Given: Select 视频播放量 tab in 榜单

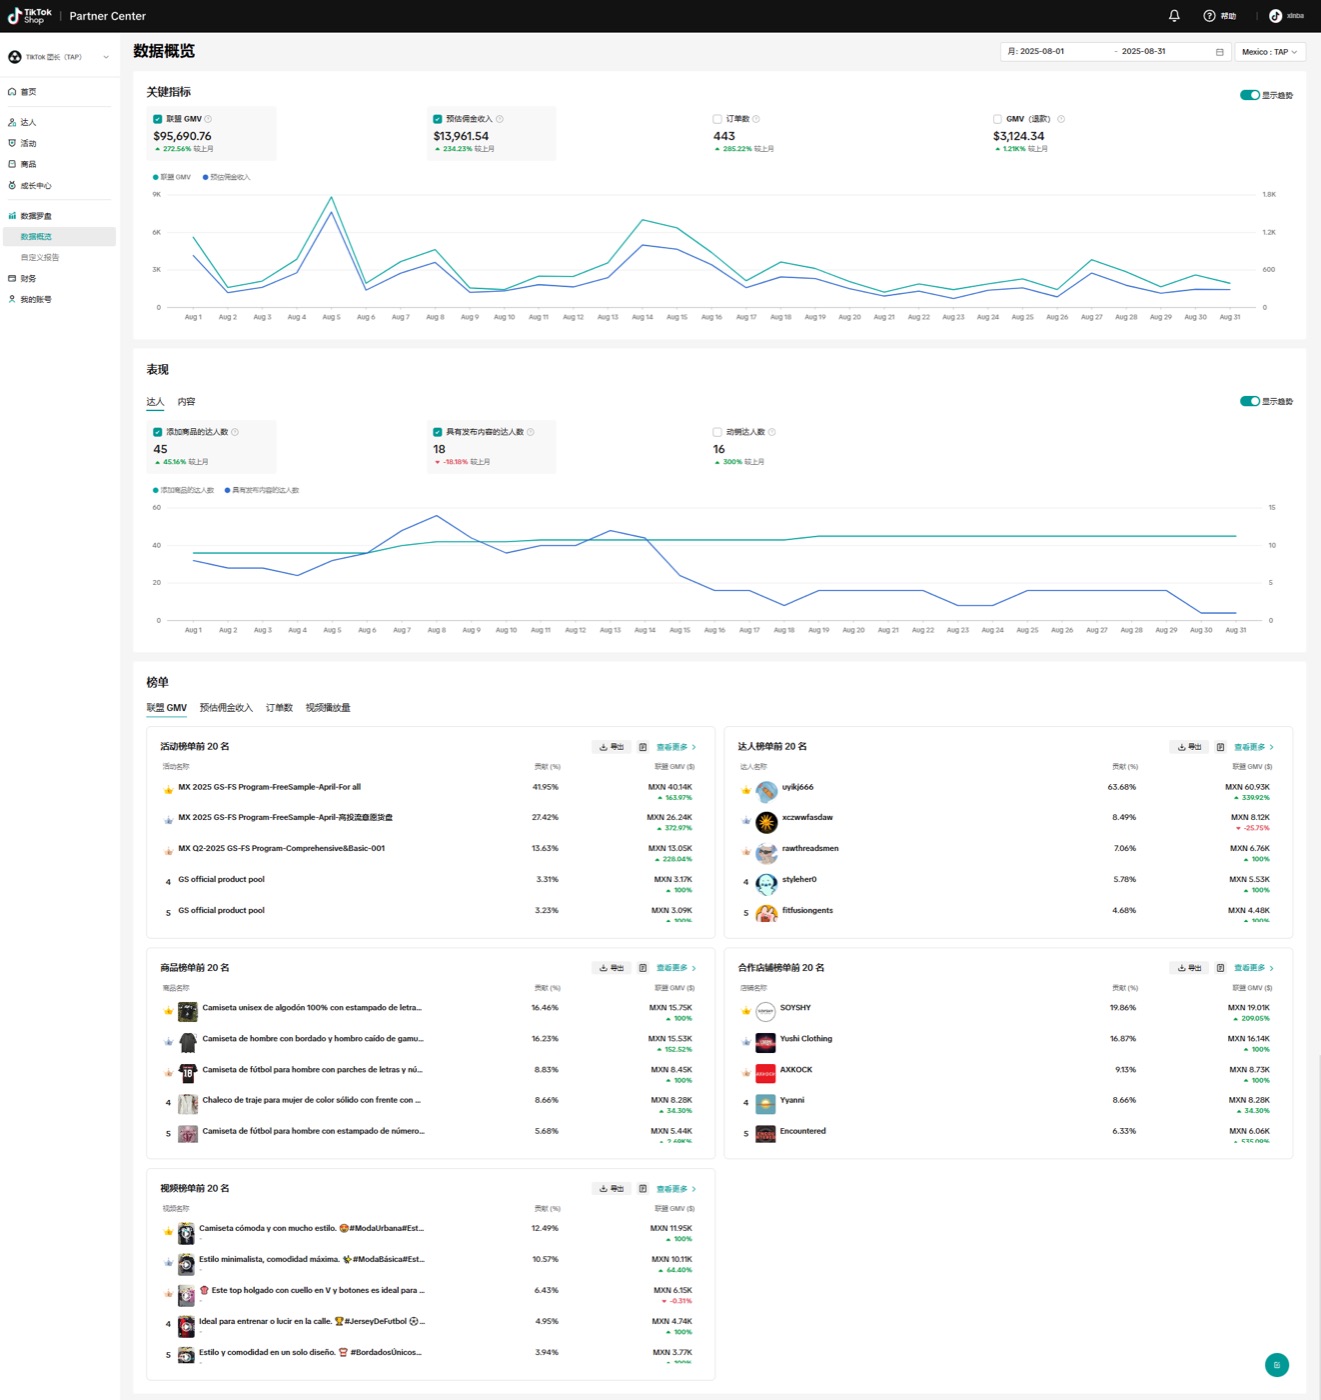Looking at the screenshot, I should (328, 708).
